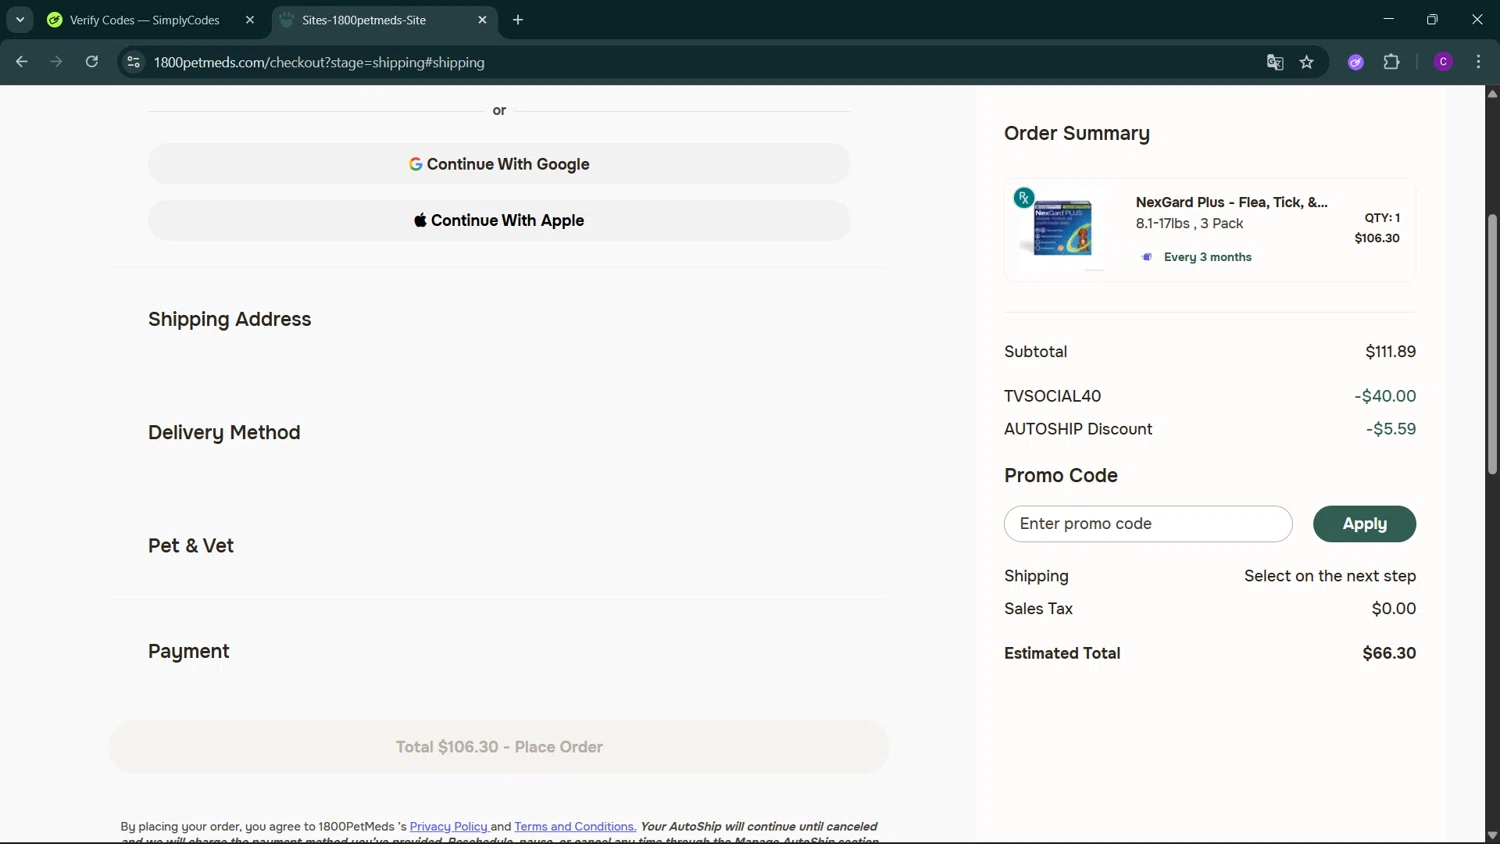This screenshot has width=1500, height=844.
Task: Reload the current page
Action: click(92, 62)
